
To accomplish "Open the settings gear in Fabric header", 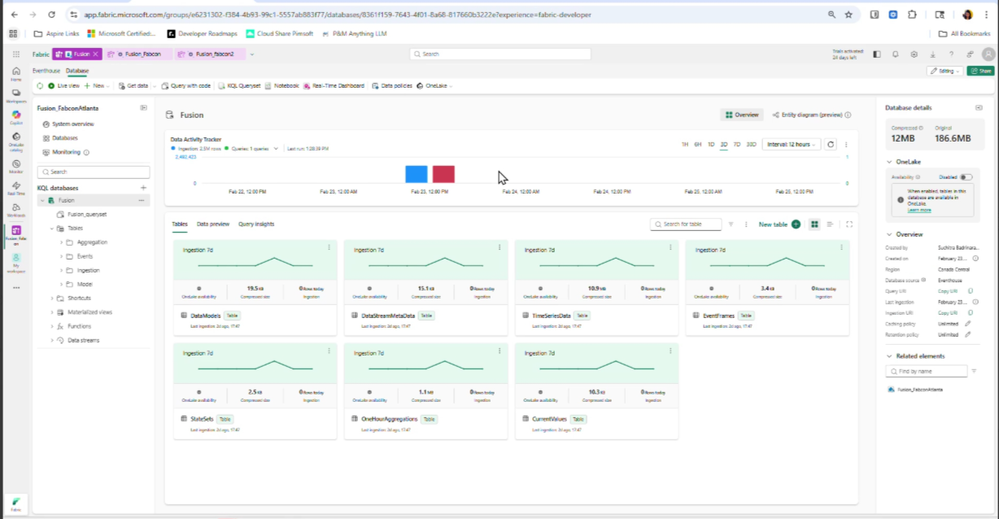I will [x=914, y=55].
